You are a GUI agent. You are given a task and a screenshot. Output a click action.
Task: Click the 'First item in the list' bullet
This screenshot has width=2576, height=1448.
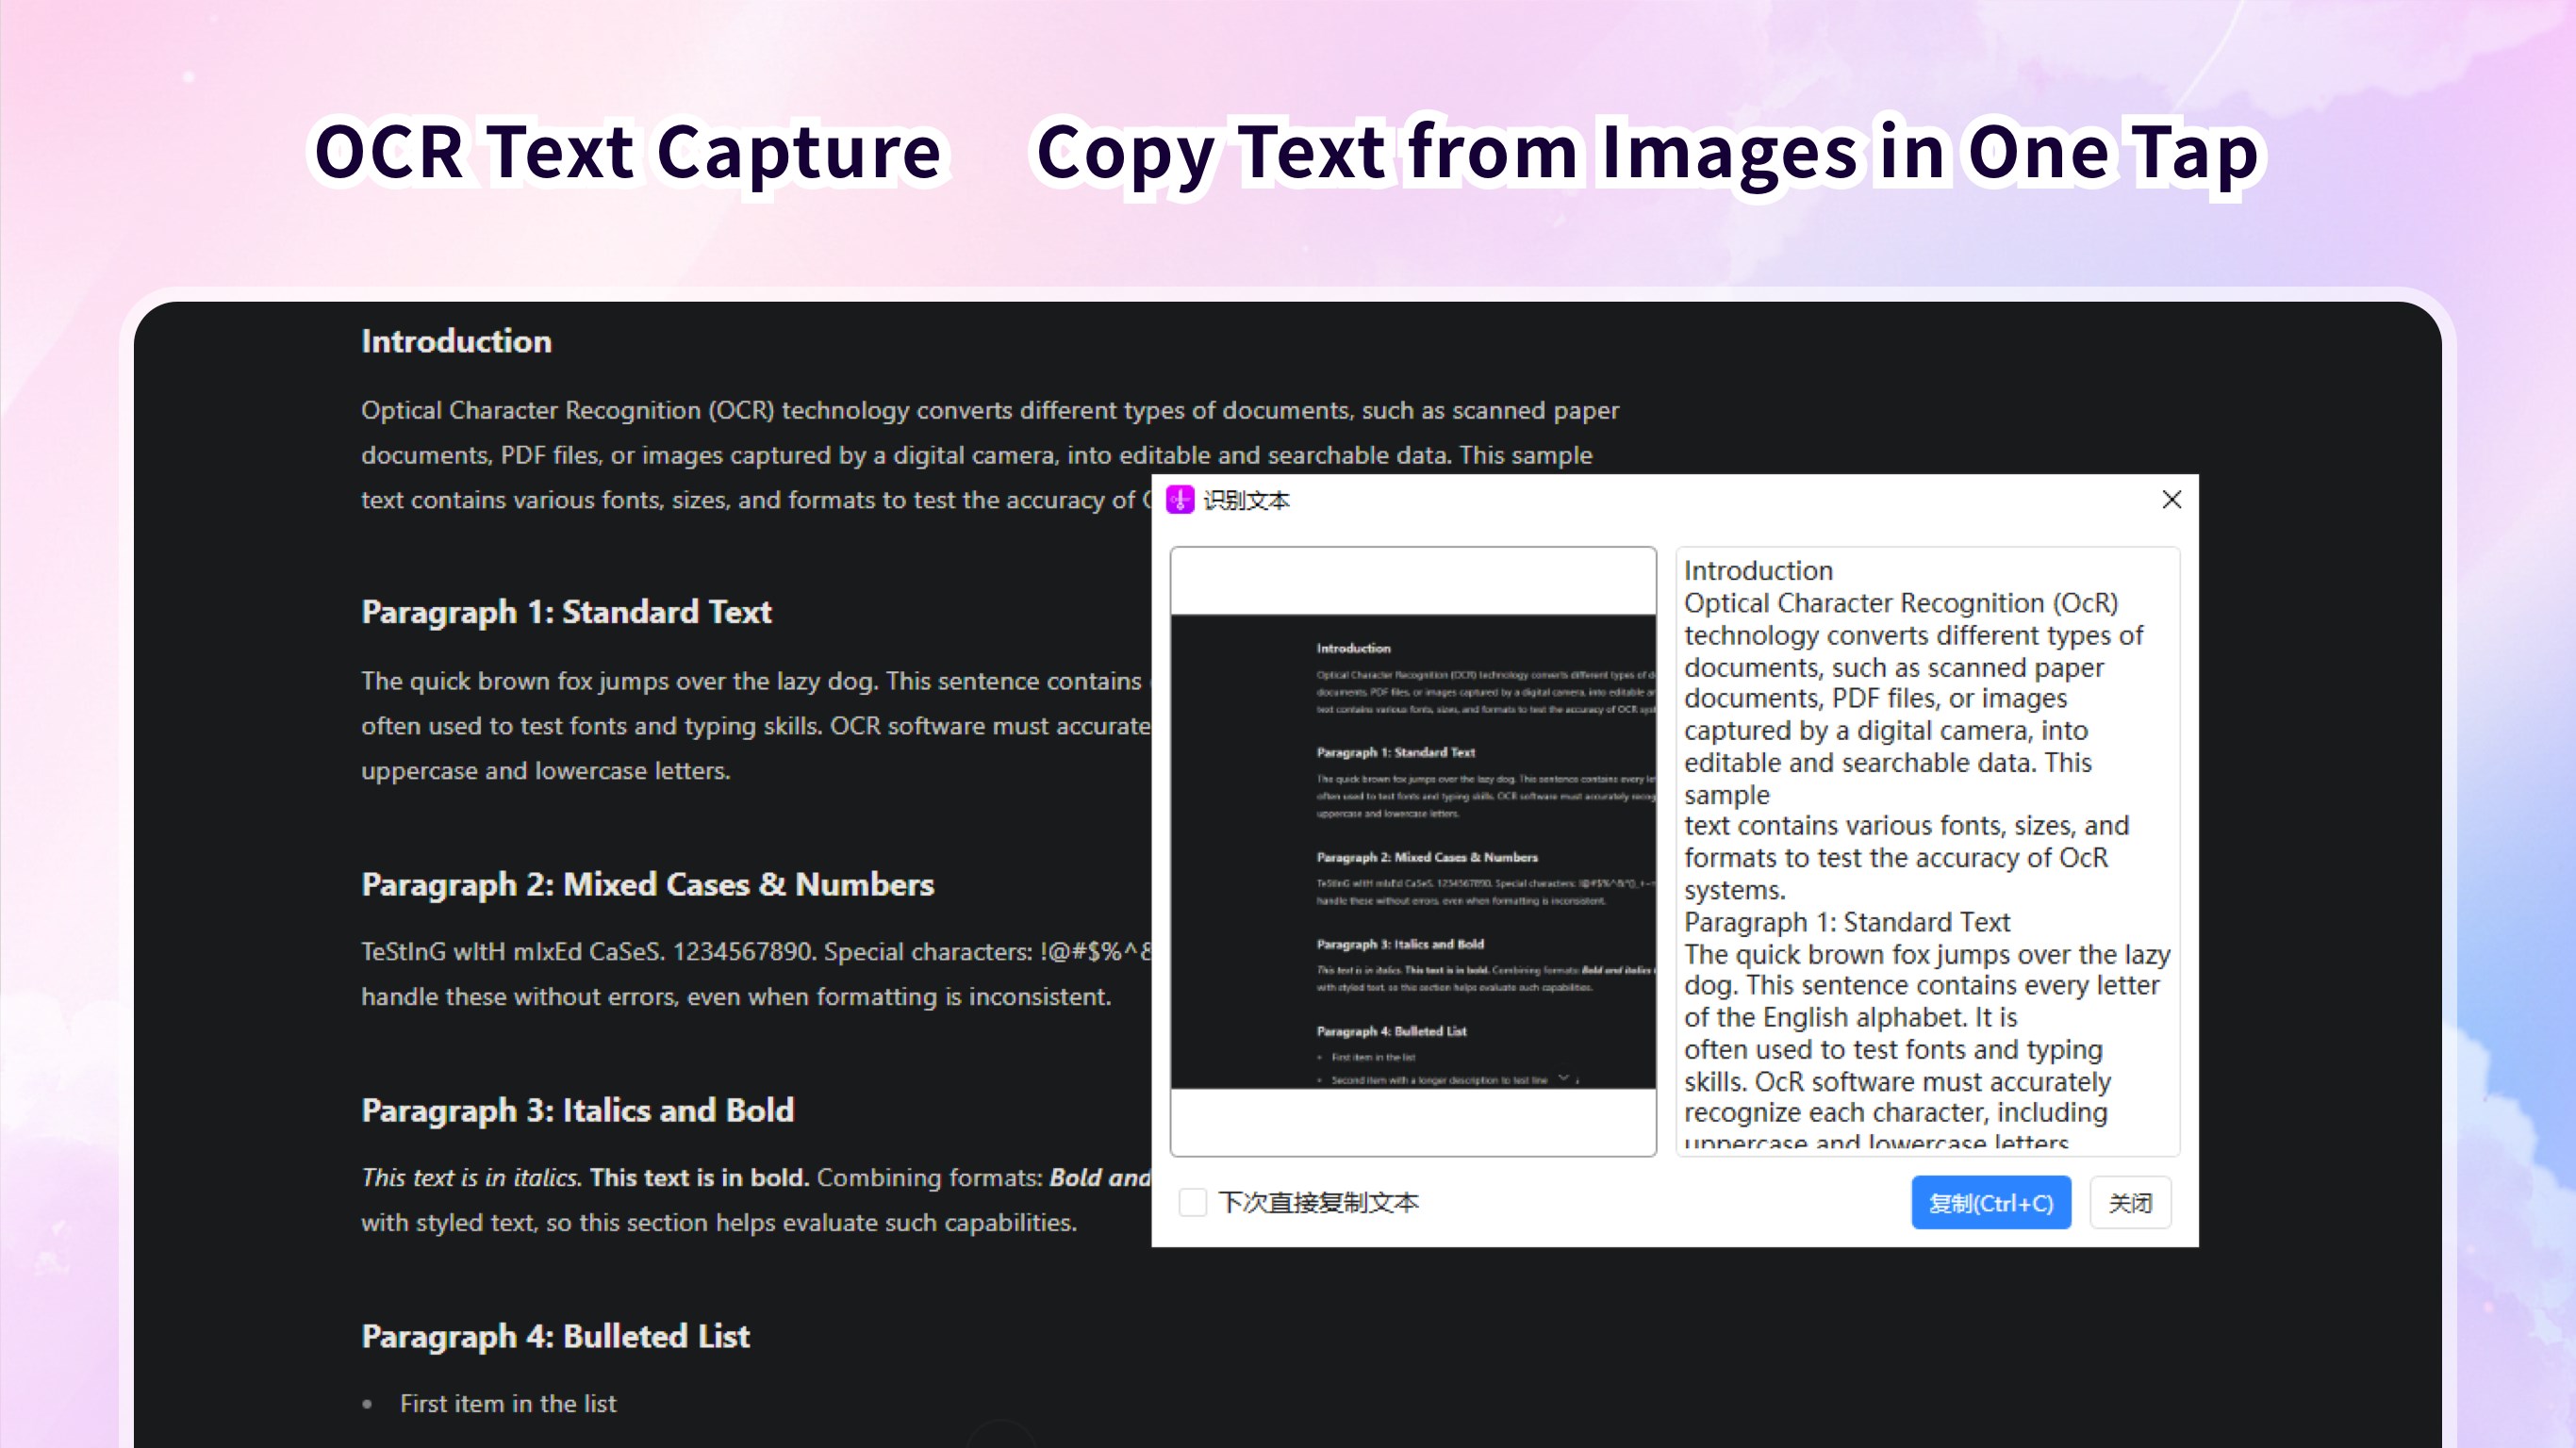point(508,1404)
